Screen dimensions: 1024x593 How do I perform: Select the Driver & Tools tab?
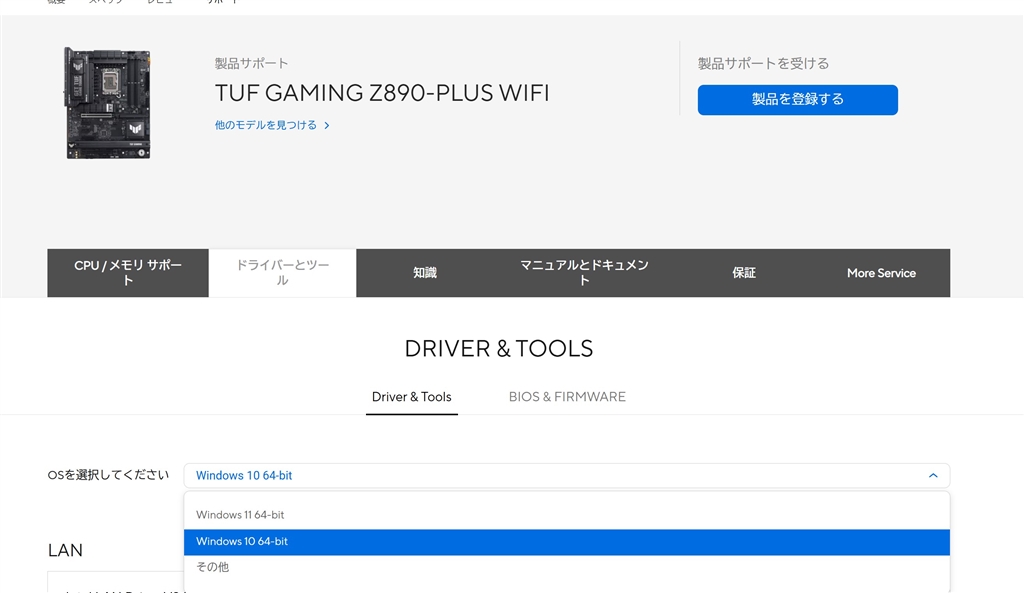[x=411, y=396]
